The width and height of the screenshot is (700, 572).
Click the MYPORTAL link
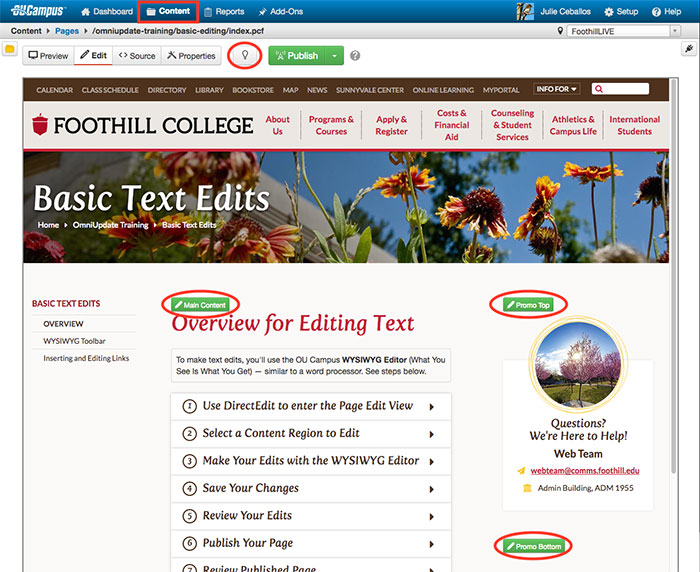coord(501,90)
